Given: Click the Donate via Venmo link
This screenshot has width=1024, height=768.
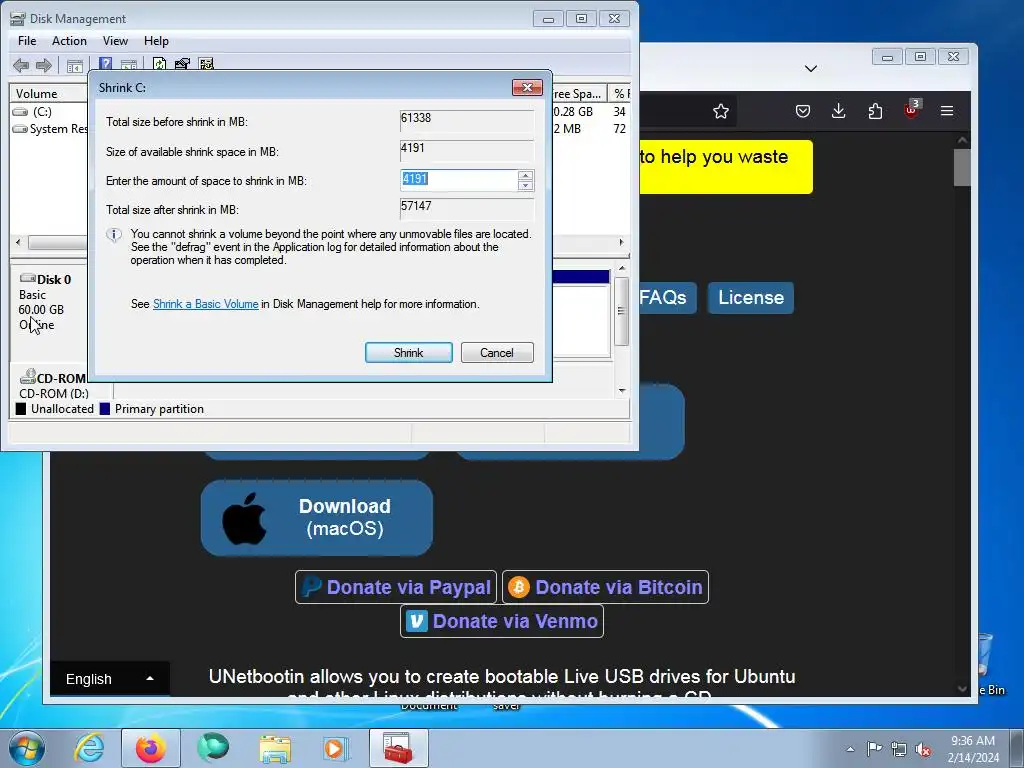Looking at the screenshot, I should 502,621.
